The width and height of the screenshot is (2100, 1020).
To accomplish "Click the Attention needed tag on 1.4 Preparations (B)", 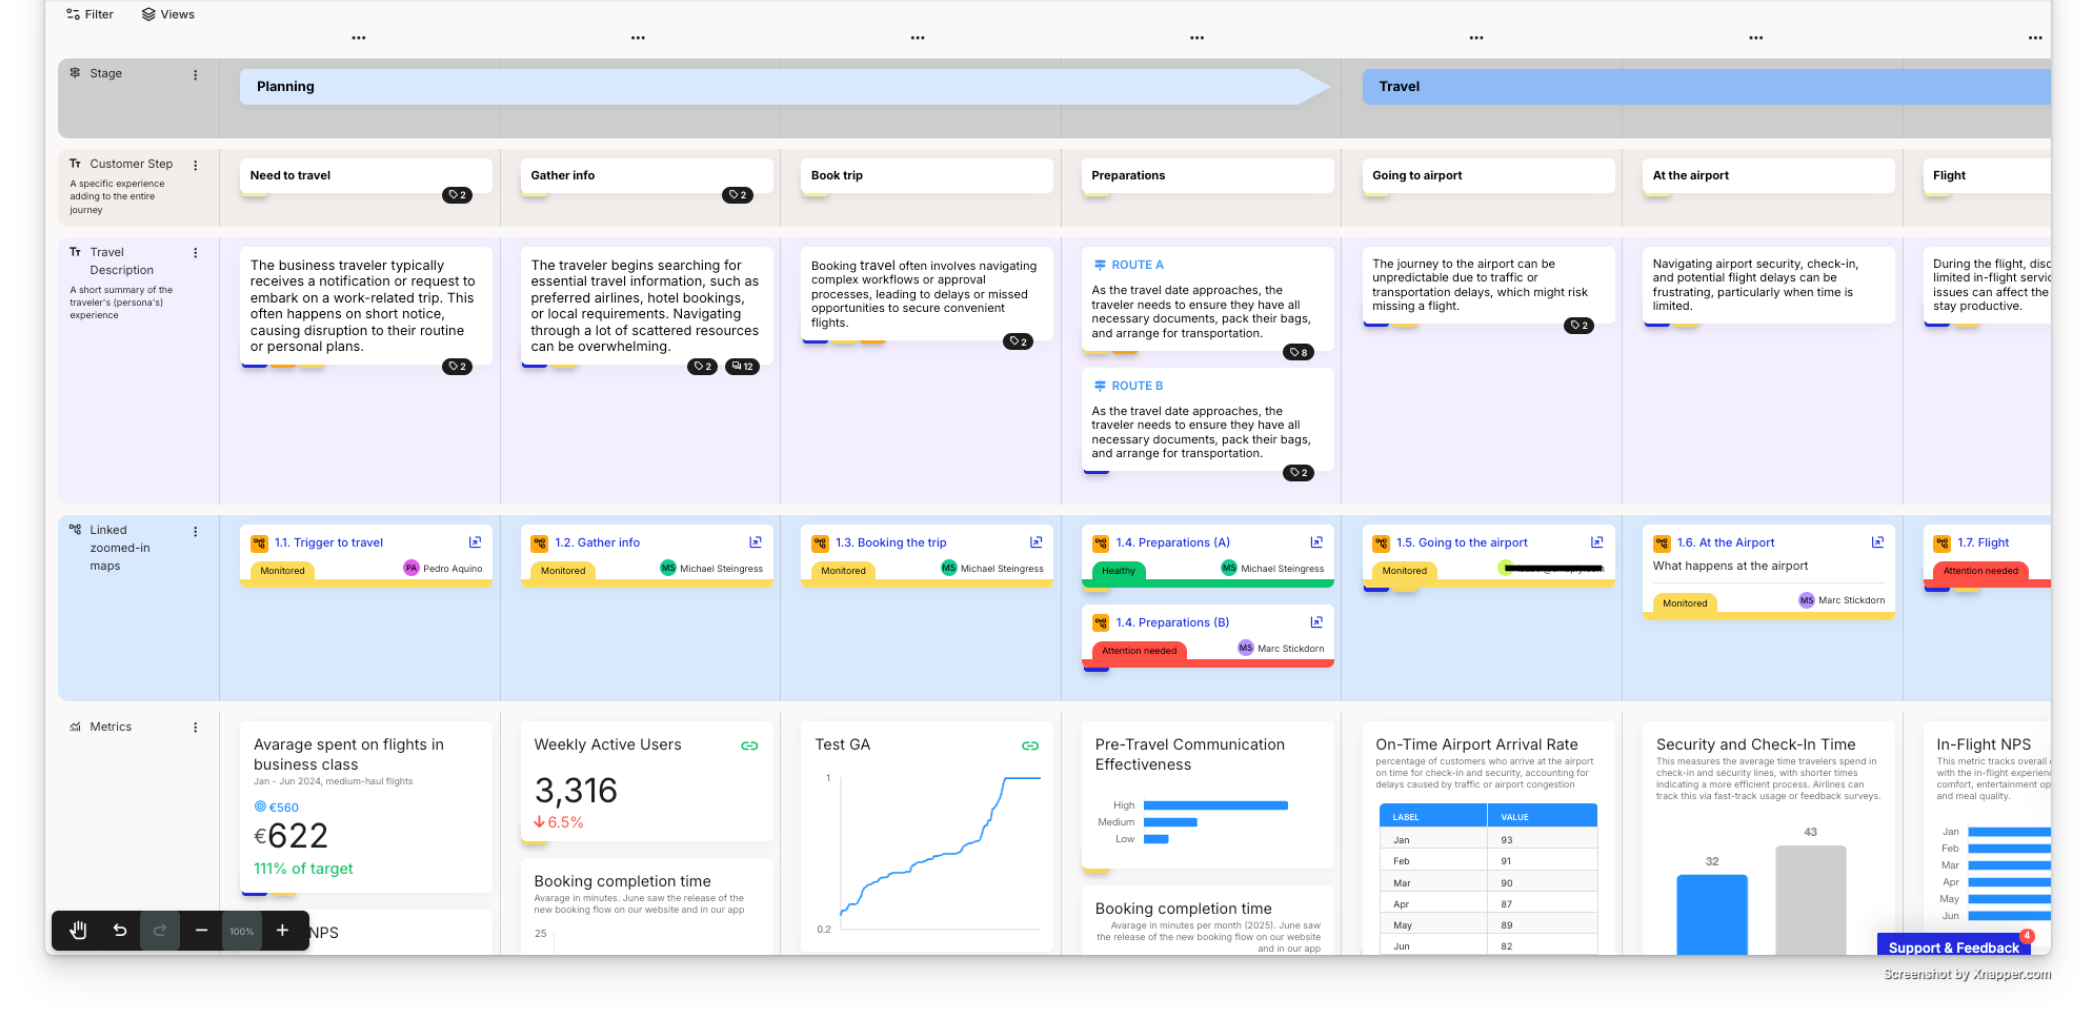I will click(x=1138, y=650).
